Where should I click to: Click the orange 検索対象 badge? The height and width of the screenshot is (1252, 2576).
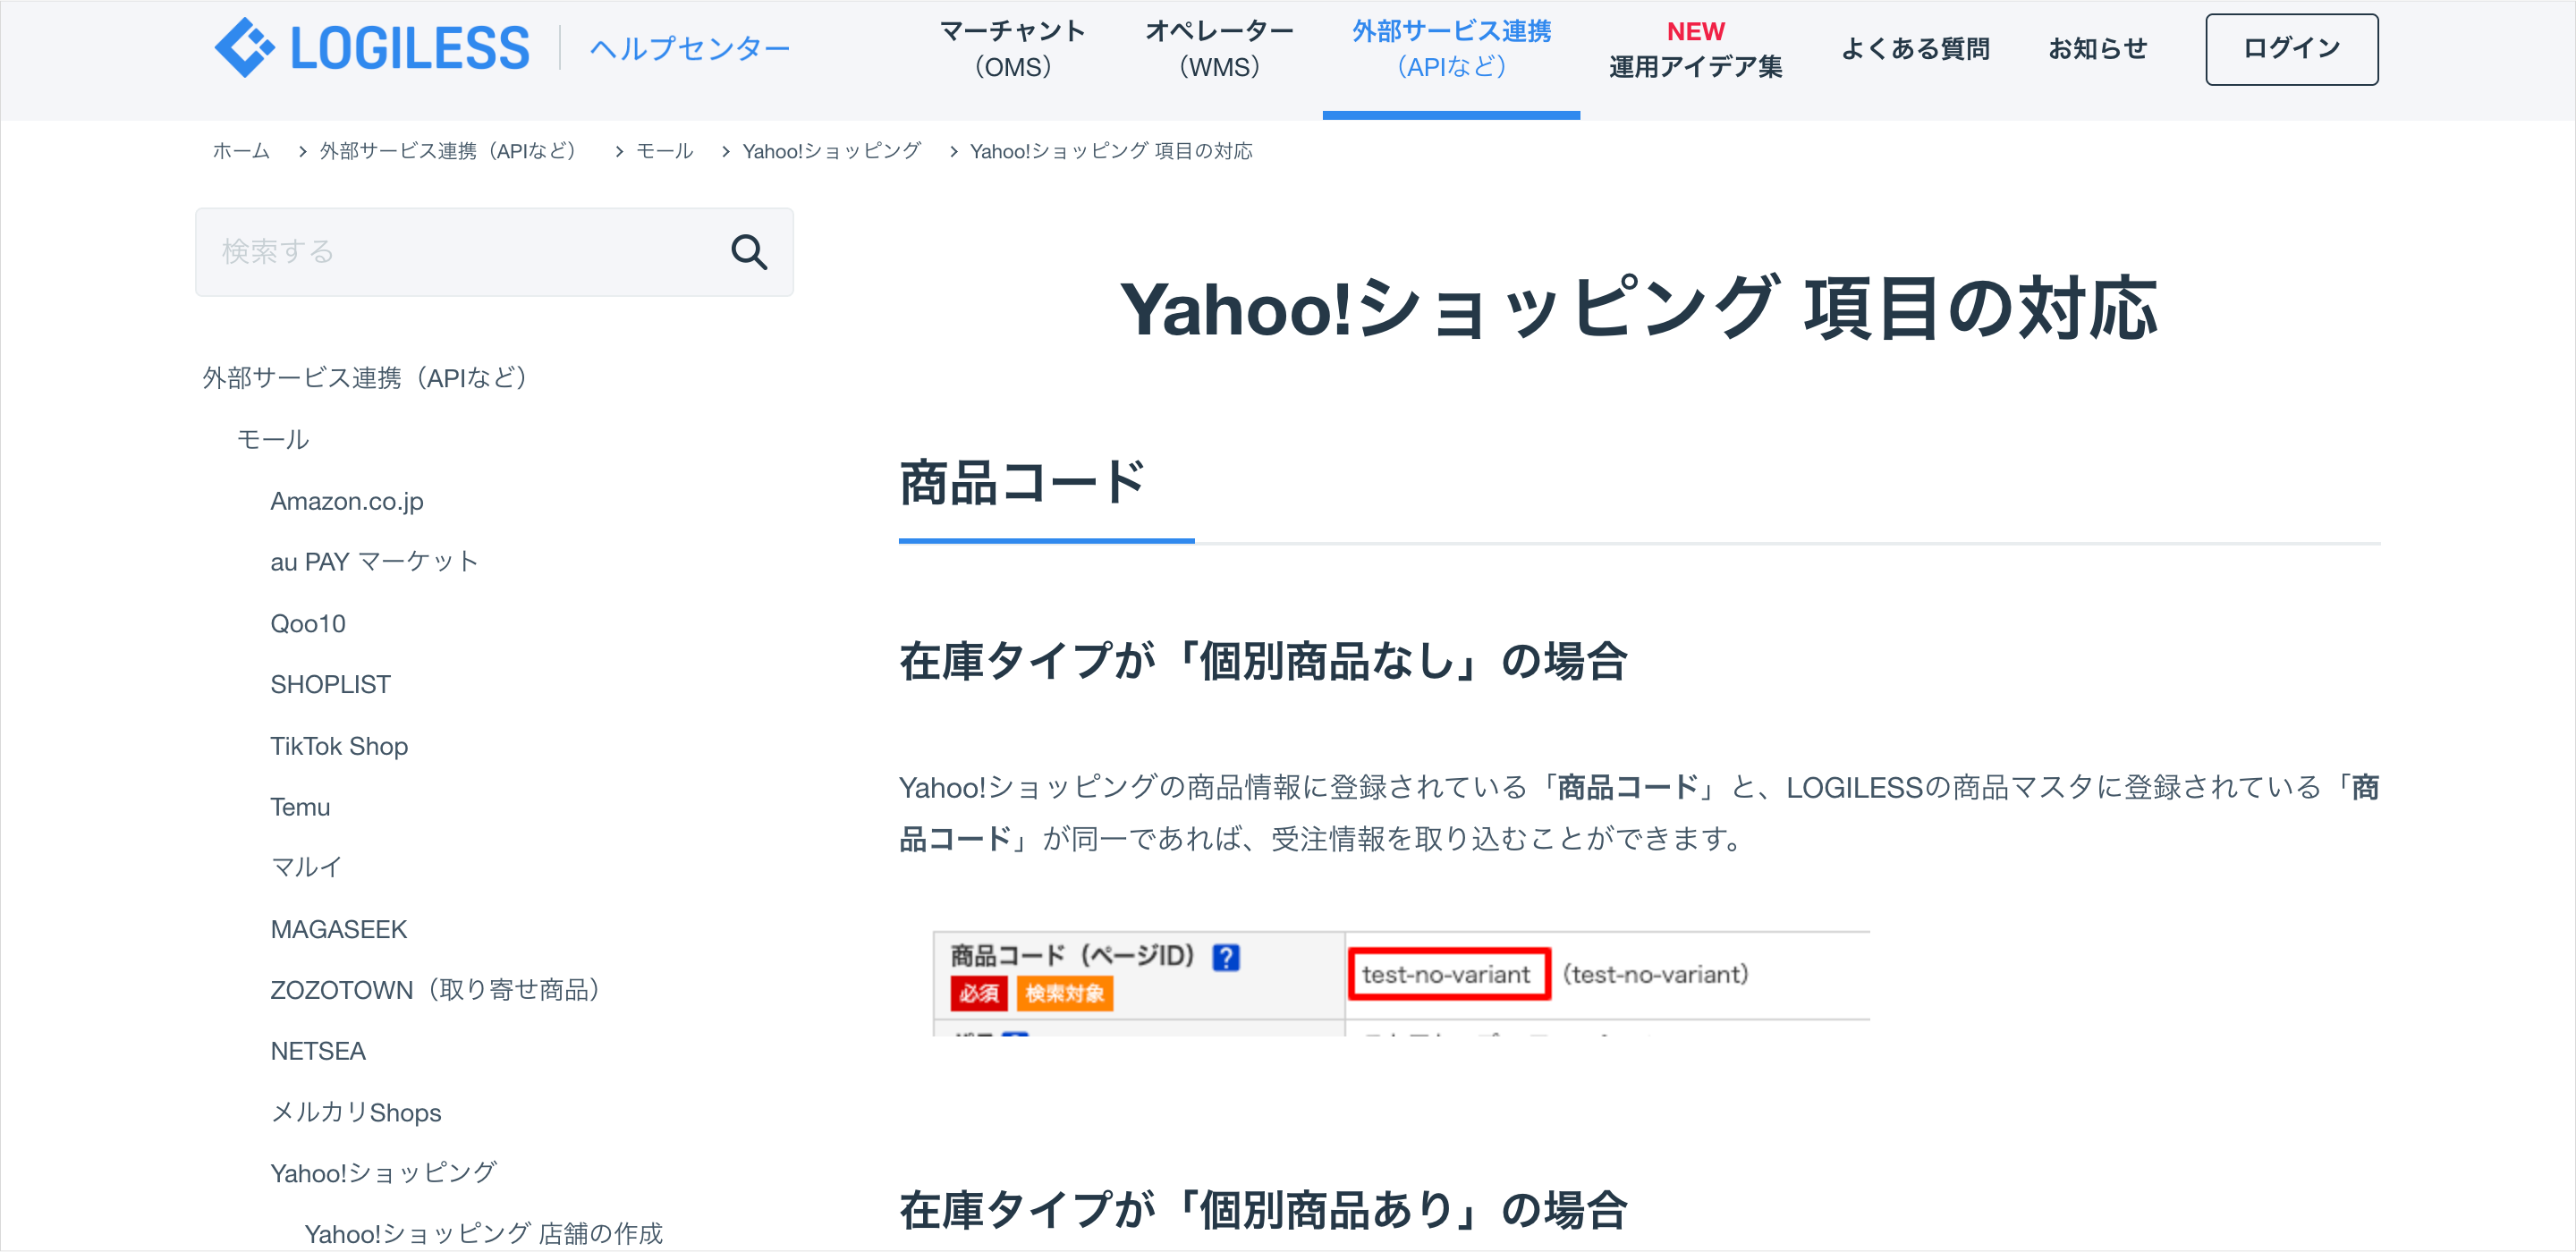tap(1064, 993)
